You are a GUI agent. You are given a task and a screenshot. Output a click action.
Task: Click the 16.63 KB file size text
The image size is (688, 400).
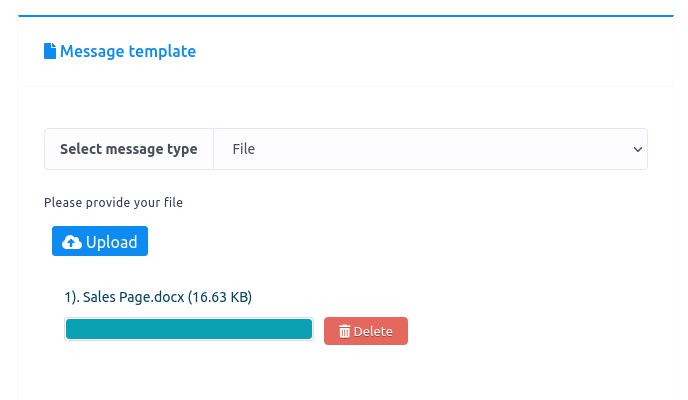[x=220, y=297]
